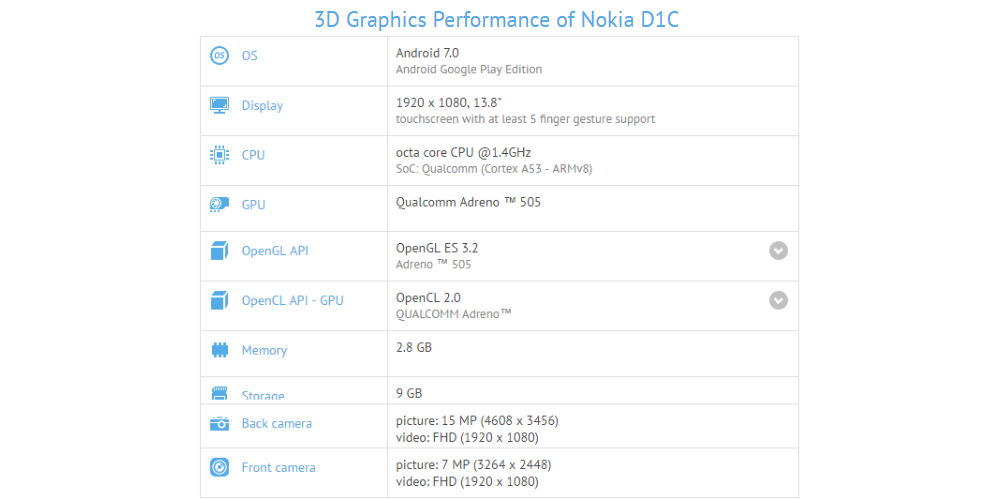Open the OpenGL API label

(x=275, y=251)
